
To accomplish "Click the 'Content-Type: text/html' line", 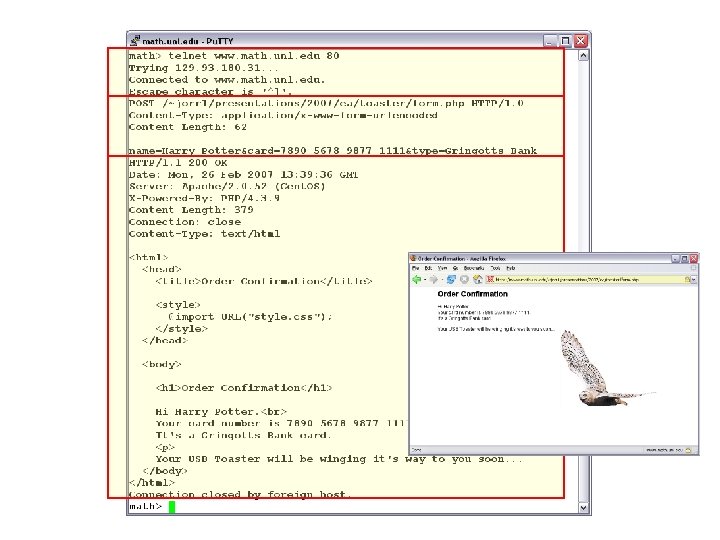I will coord(204,234).
